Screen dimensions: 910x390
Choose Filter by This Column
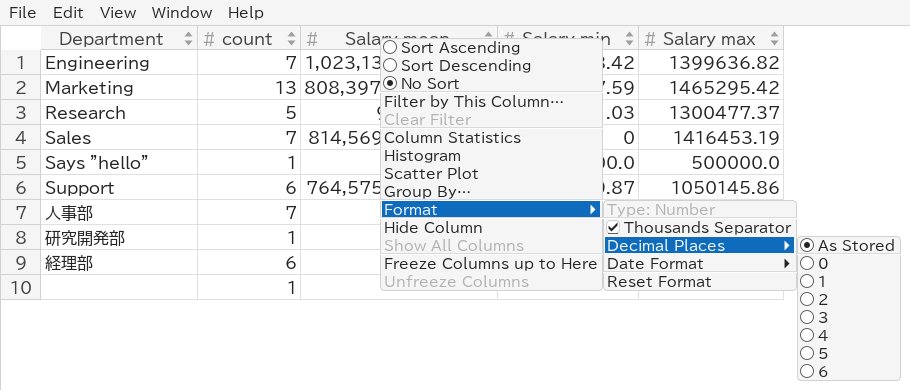(491, 102)
